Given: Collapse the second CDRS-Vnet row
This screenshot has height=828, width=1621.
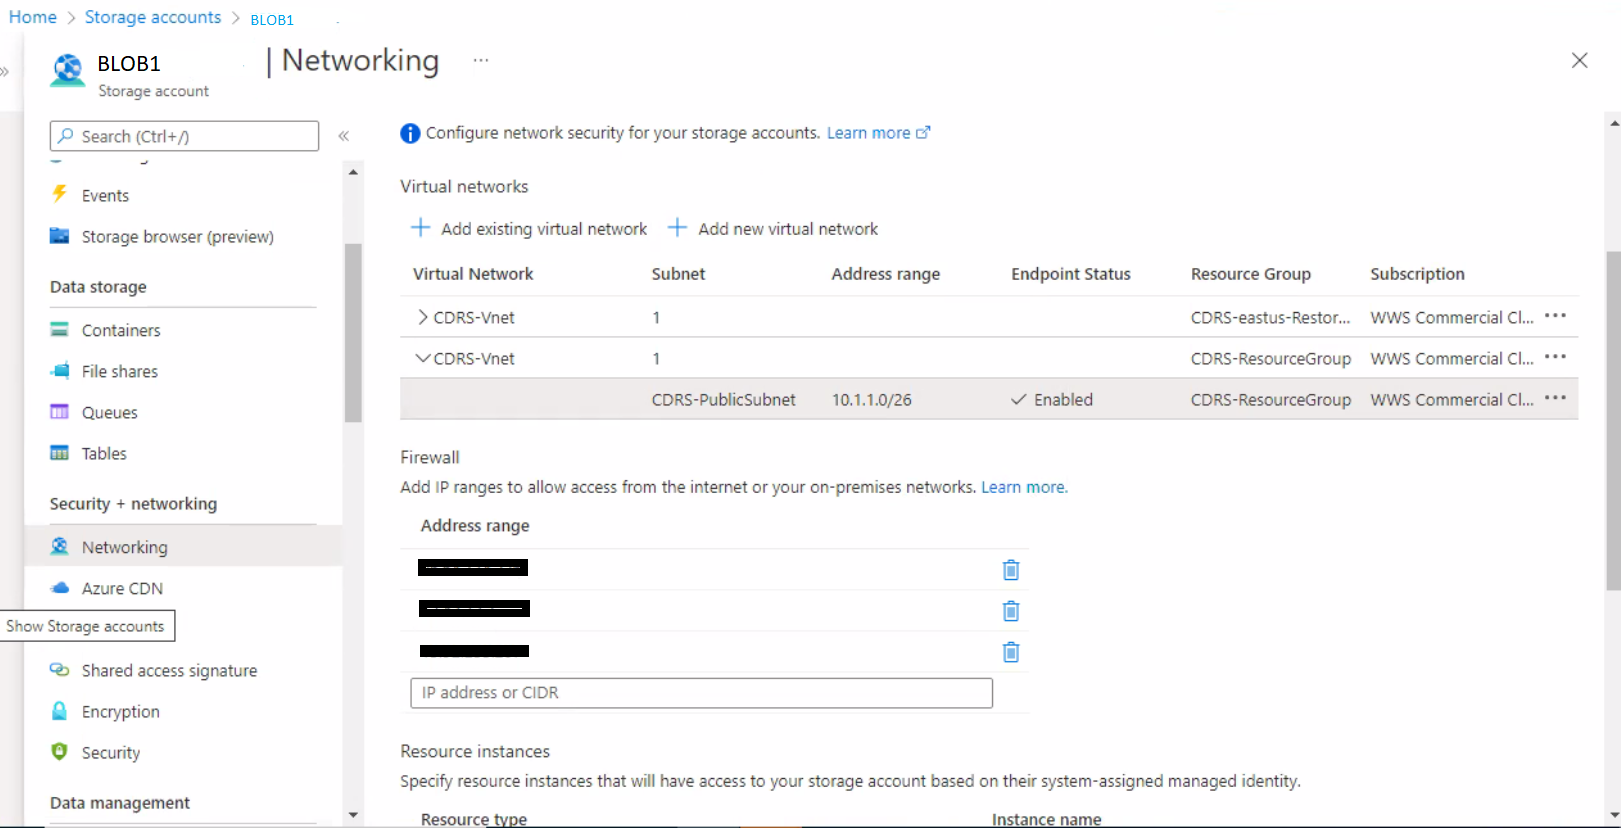Looking at the screenshot, I should 423,358.
